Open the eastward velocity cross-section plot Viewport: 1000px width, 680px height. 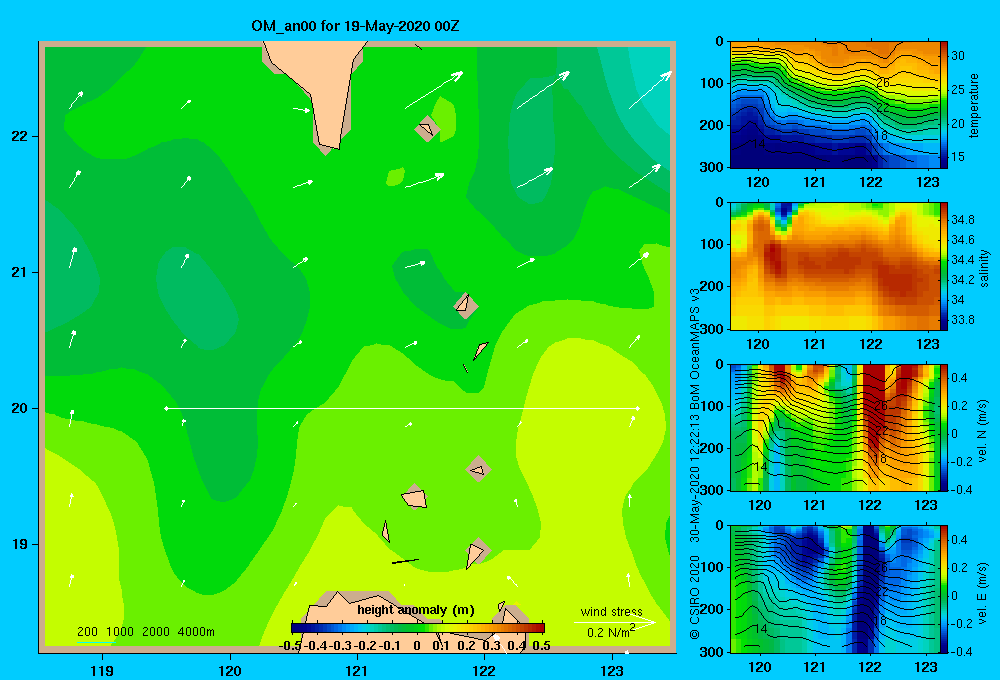pyautogui.click(x=835, y=589)
